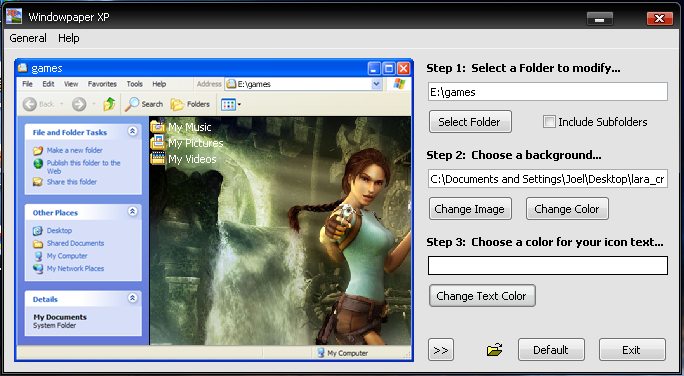Click the Change Image button
This screenshot has width=684, height=376.
coord(470,209)
